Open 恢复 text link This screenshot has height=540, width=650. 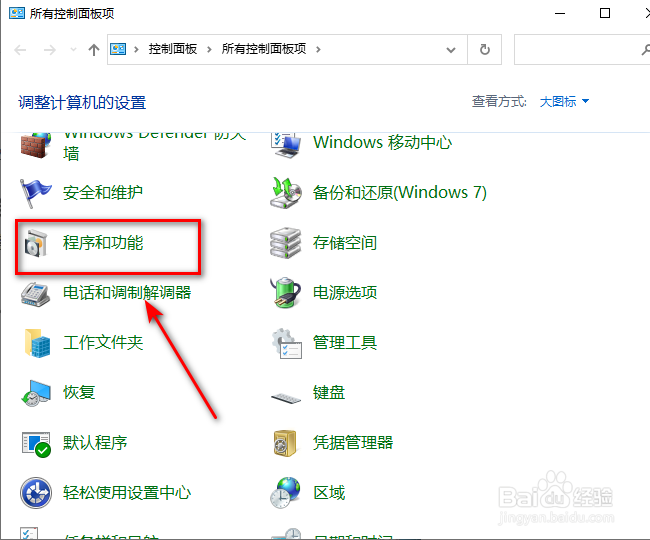[79, 392]
